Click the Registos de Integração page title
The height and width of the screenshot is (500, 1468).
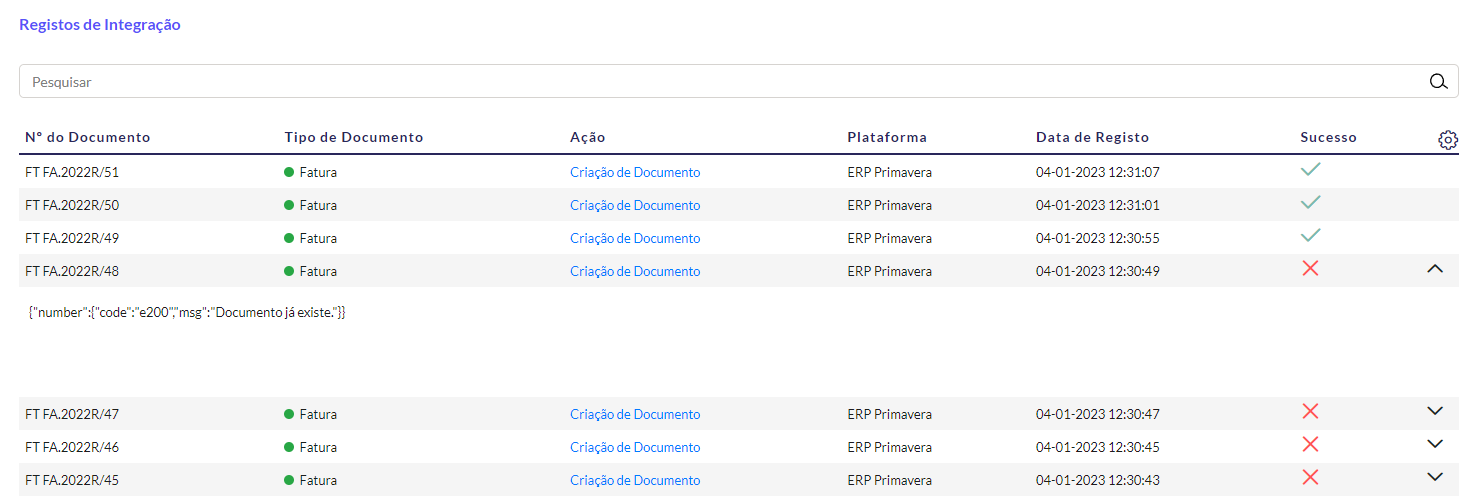(100, 25)
